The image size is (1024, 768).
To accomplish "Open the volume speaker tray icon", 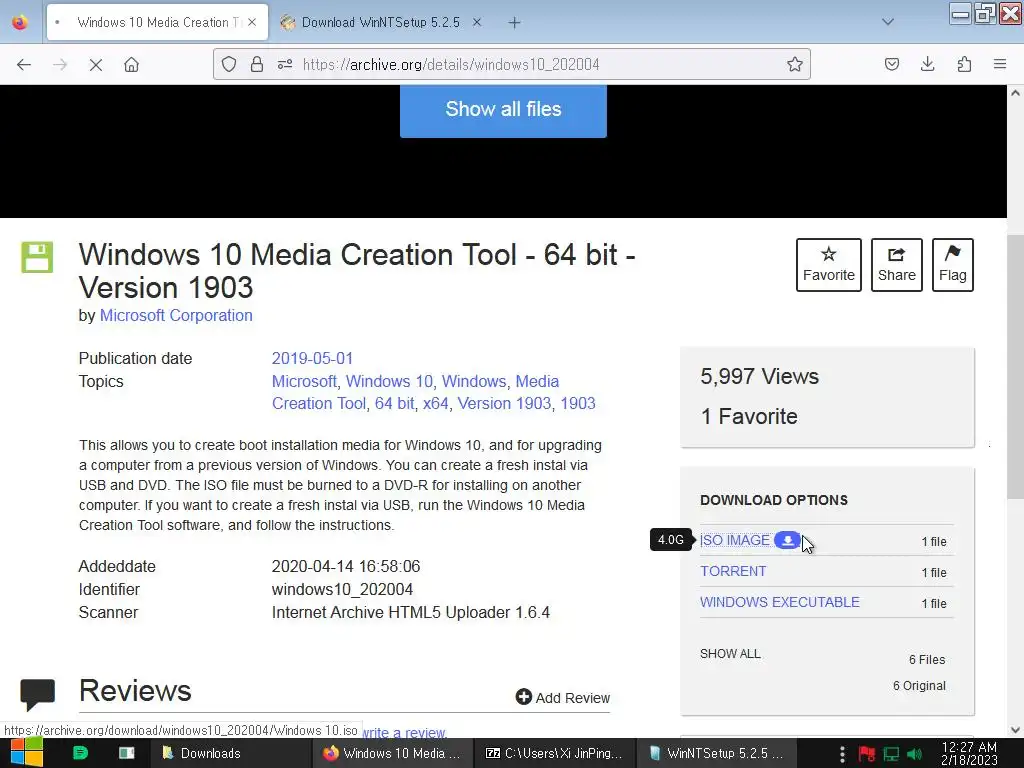I will [914, 754].
